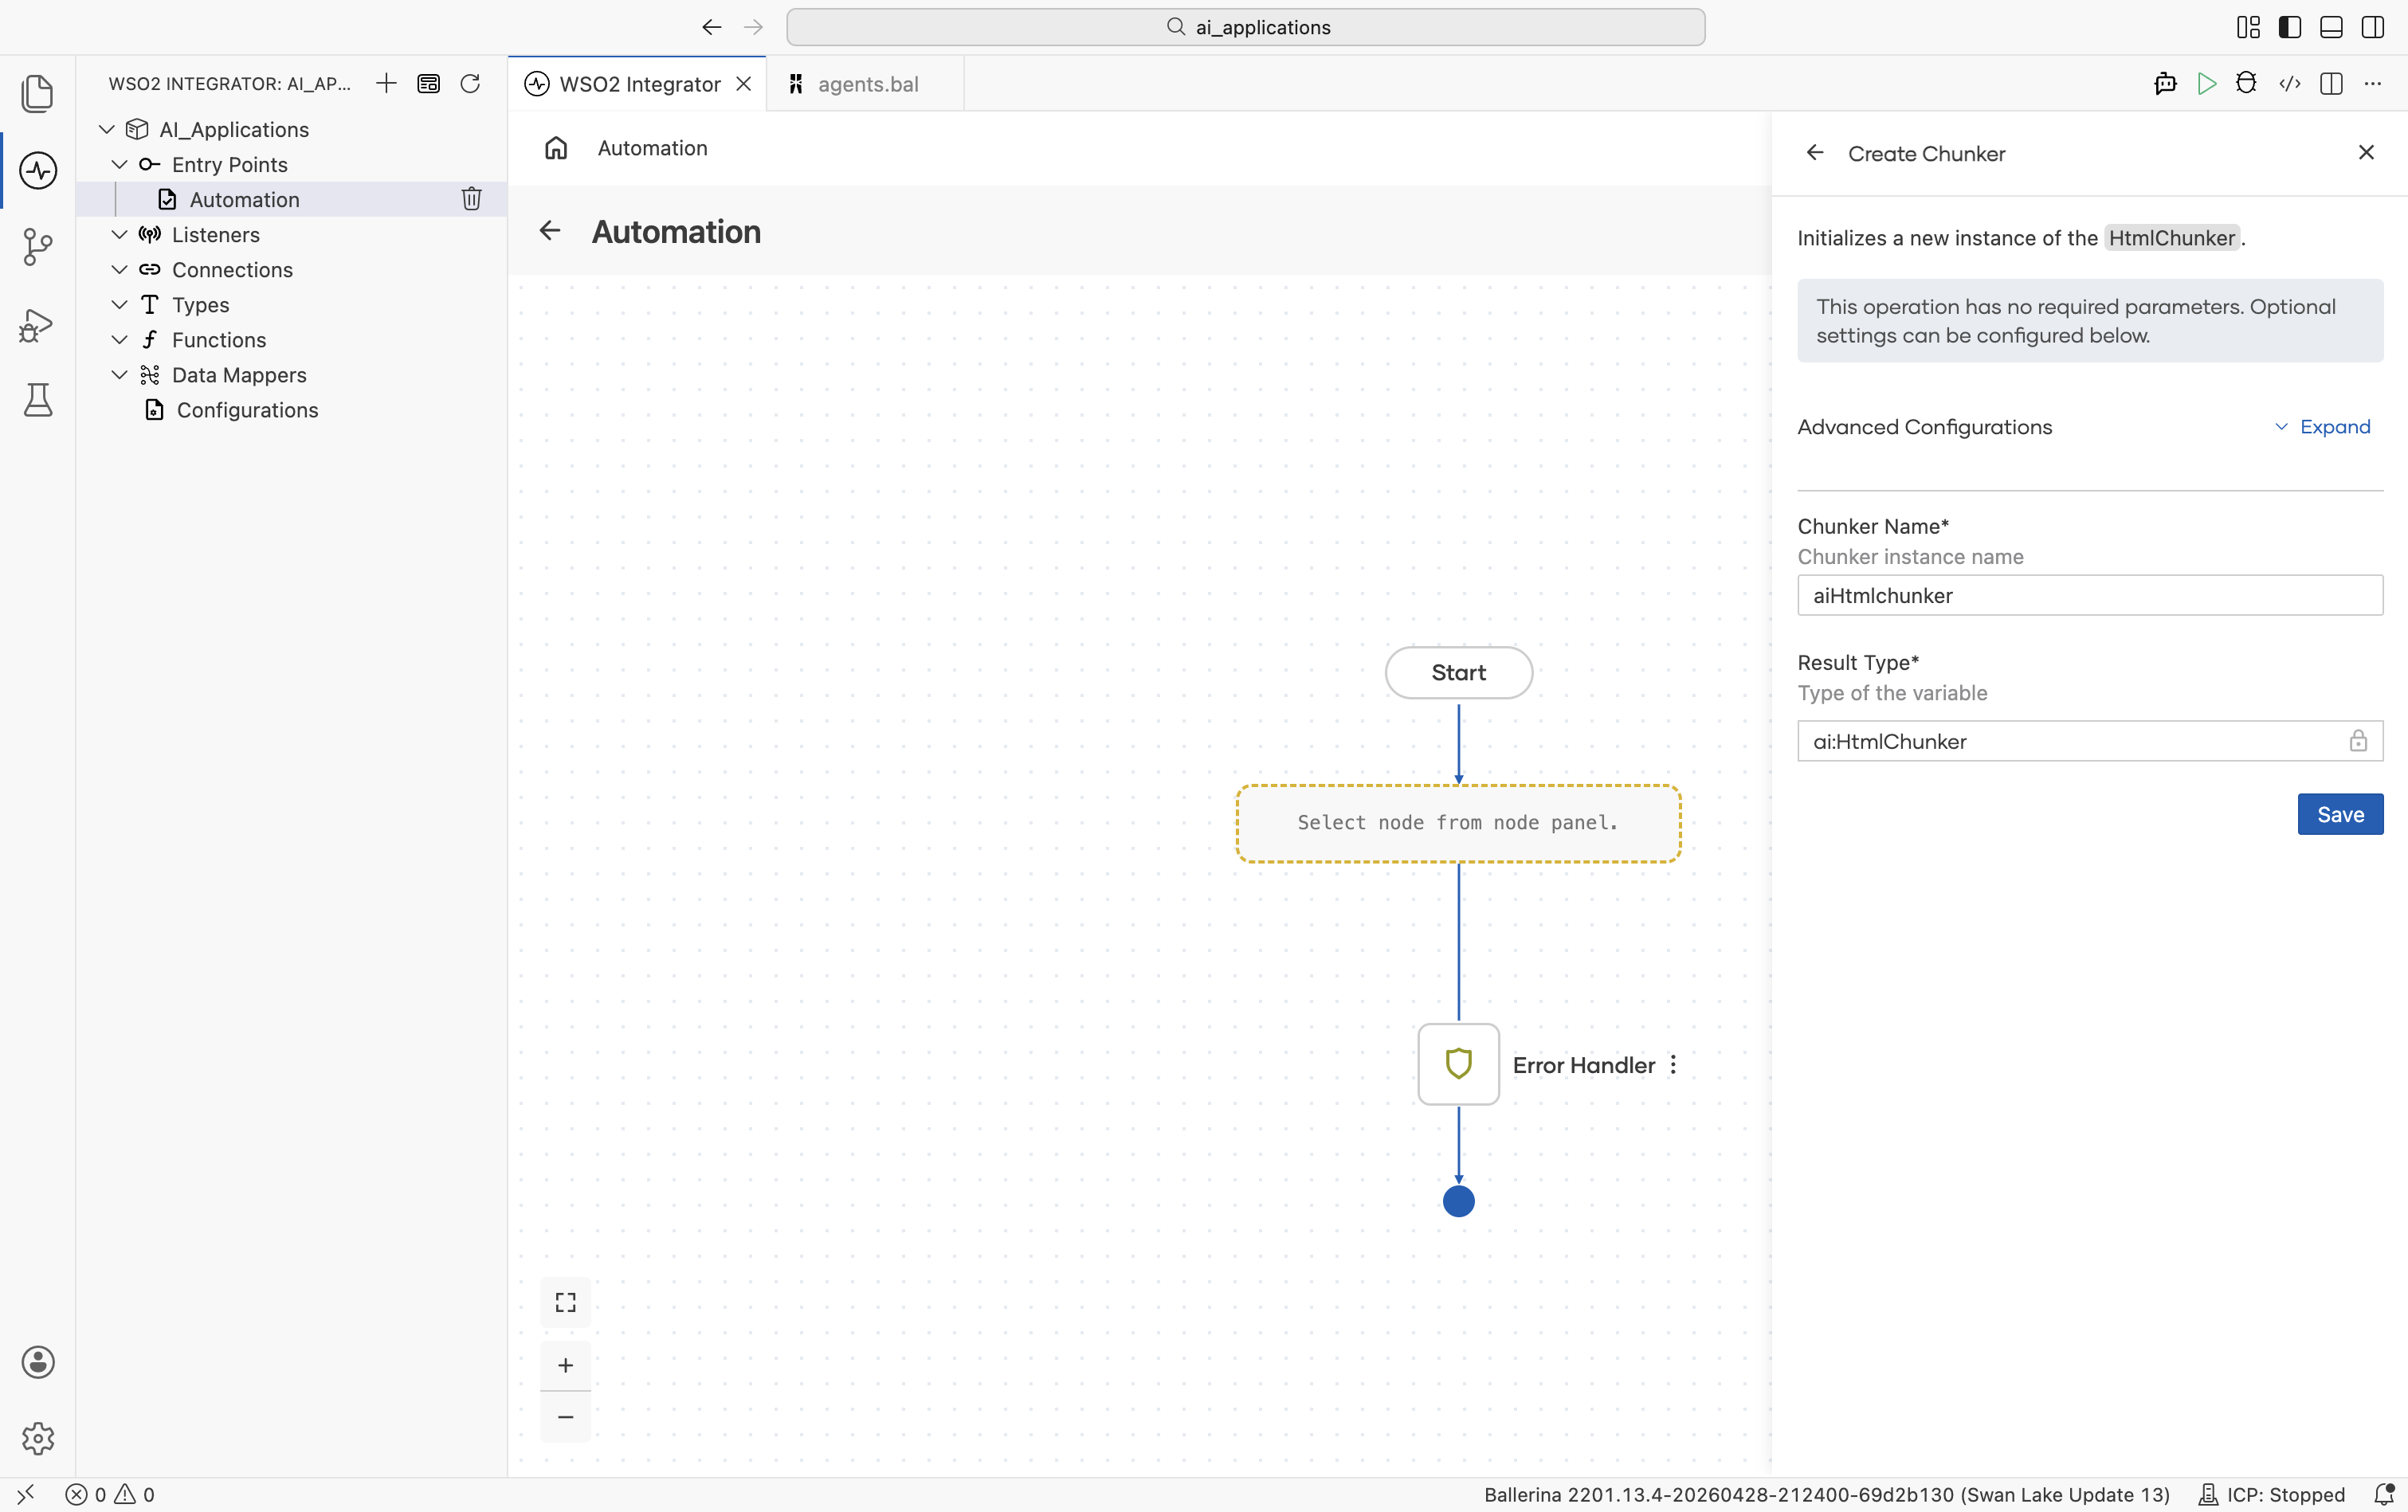
Task: Expand the Data Mappers tree node
Action: 120,374
